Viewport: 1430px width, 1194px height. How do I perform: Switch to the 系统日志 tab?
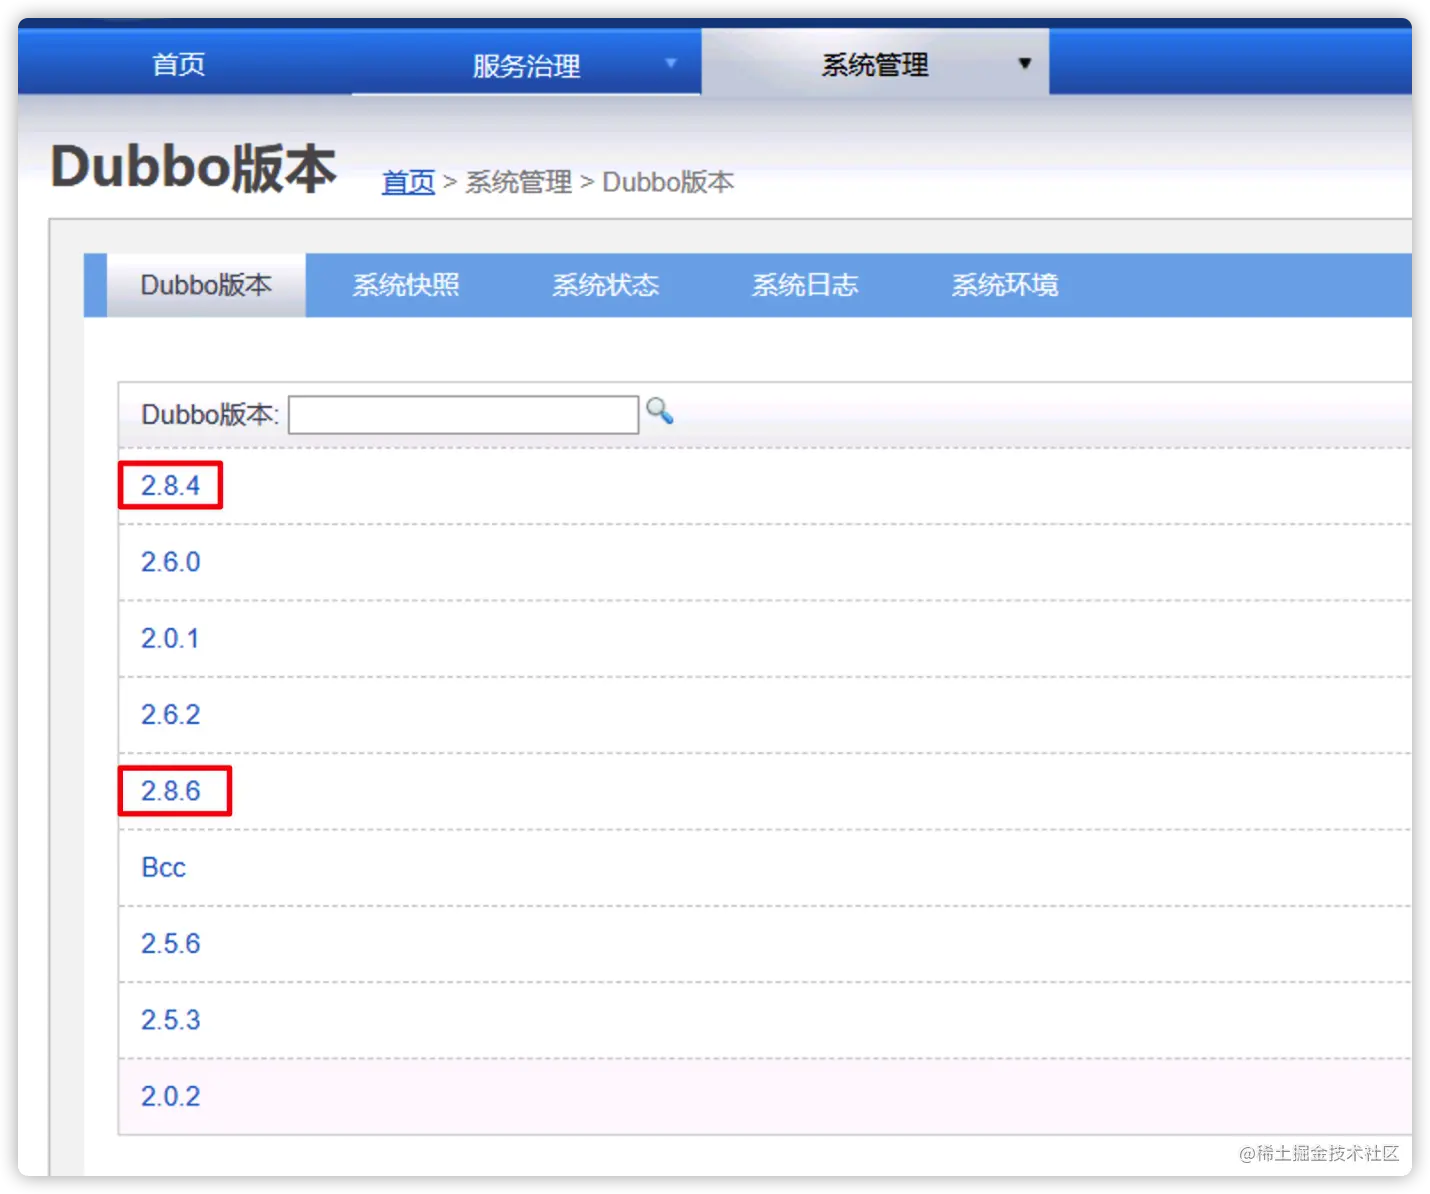point(805,285)
